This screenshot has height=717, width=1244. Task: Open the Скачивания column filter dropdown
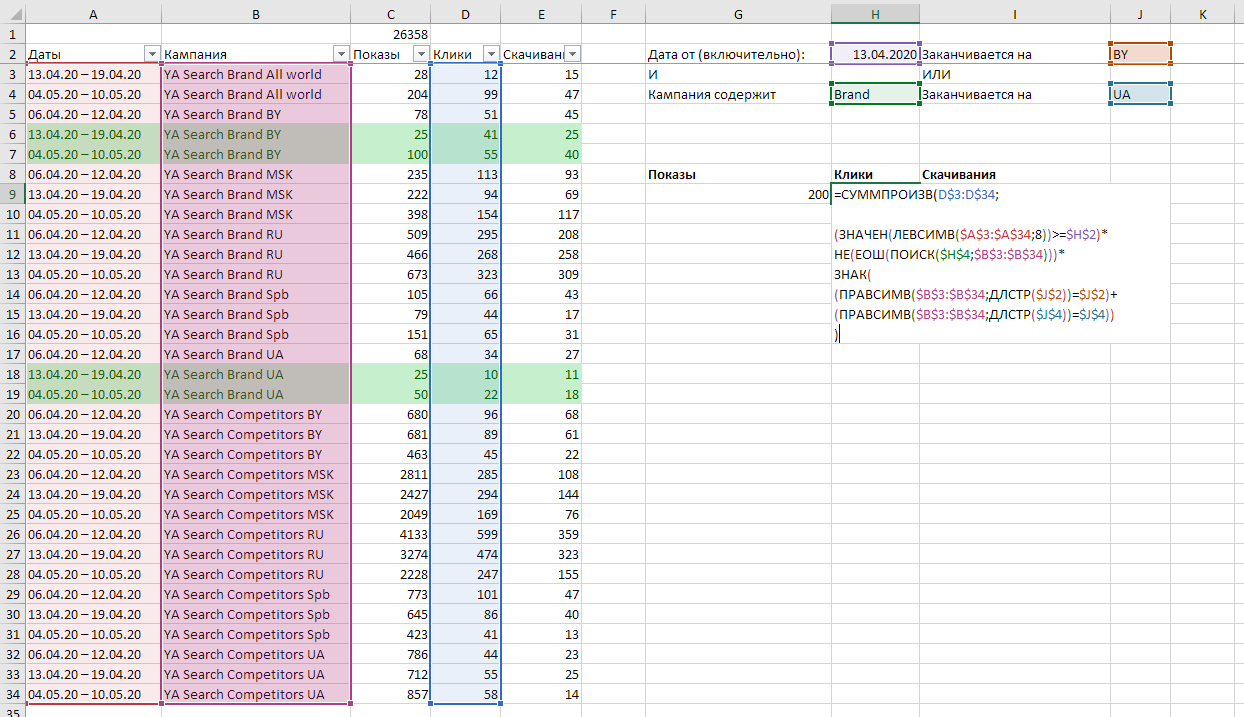[x=573, y=54]
